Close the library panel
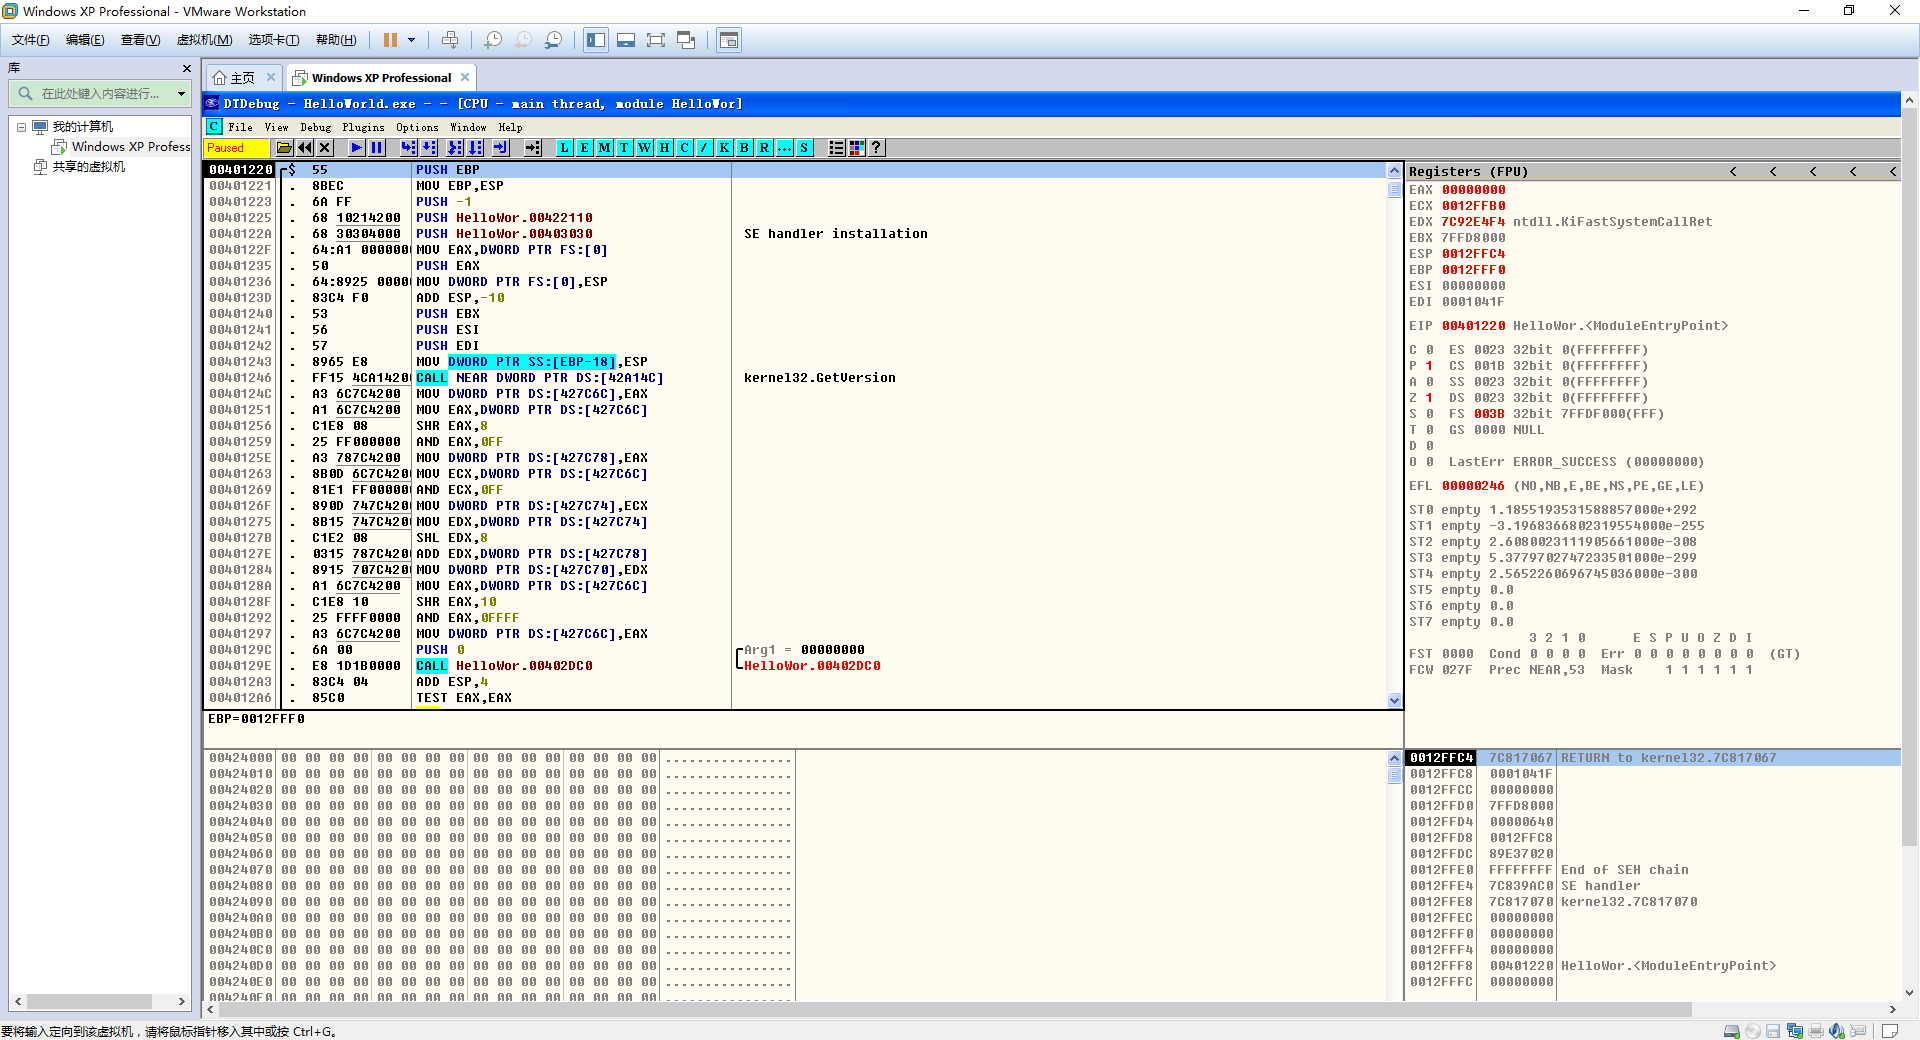The width and height of the screenshot is (1920, 1040). (186, 68)
